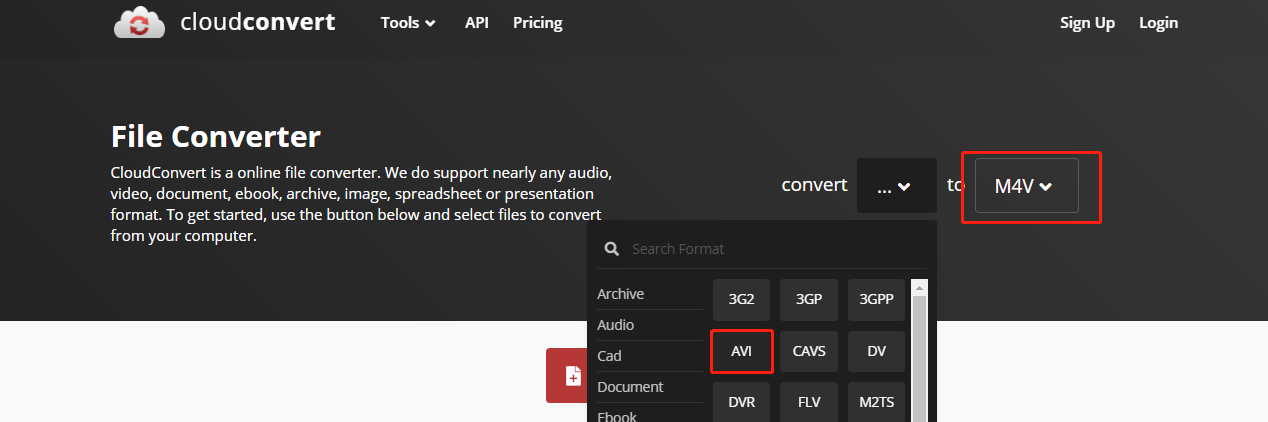1268x422 pixels.
Task: Select the CAVS format option
Action: click(x=808, y=352)
